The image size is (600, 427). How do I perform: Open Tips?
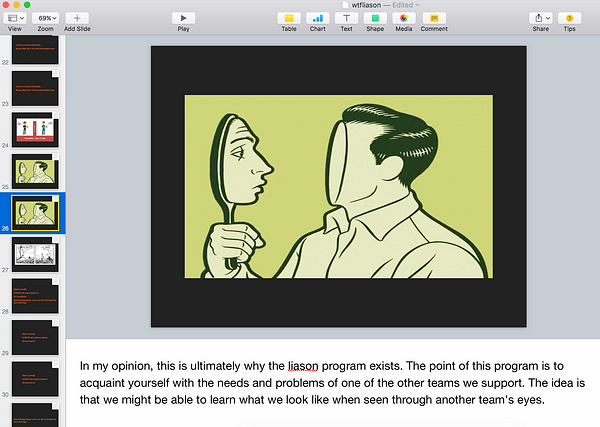point(569,18)
